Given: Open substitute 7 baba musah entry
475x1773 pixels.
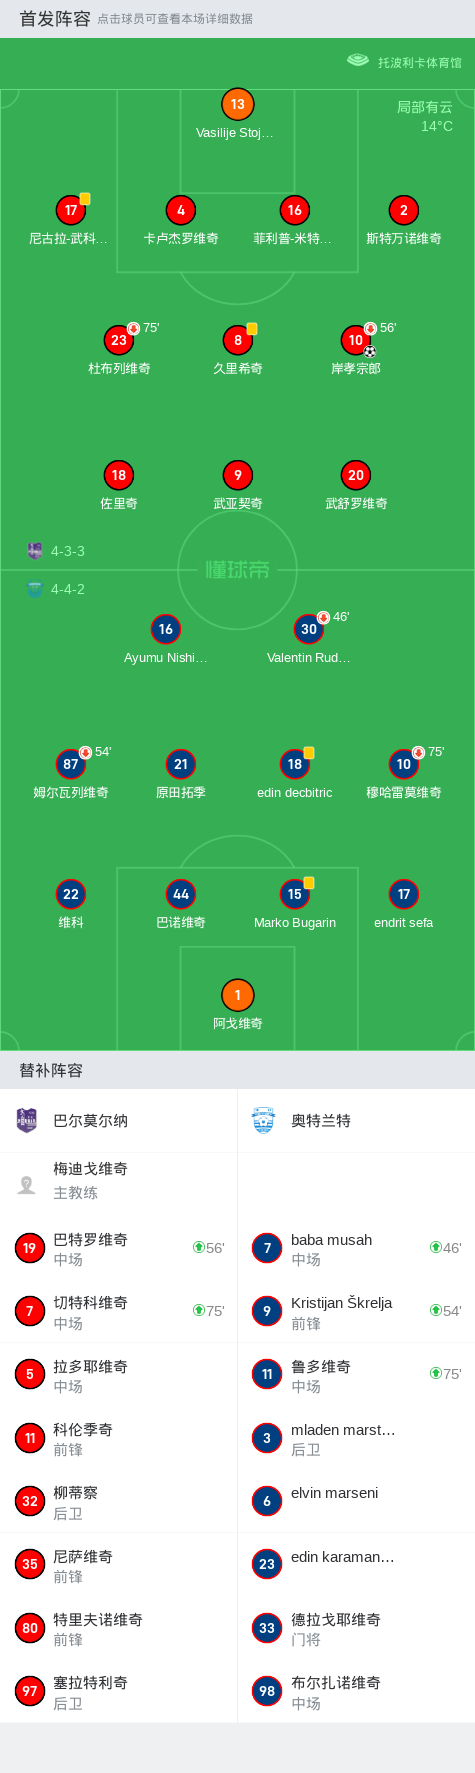Looking at the screenshot, I should 356,1248.
